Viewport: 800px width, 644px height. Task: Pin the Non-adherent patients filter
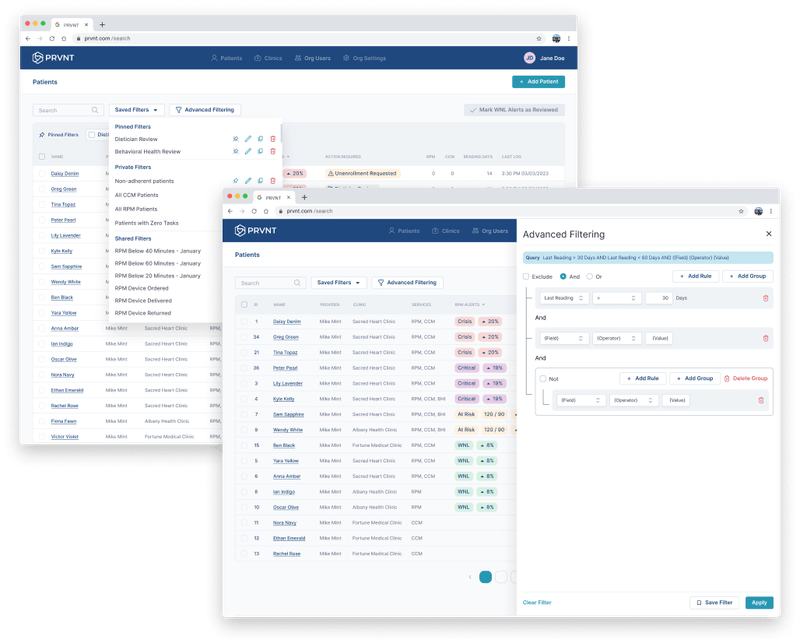[x=236, y=181]
